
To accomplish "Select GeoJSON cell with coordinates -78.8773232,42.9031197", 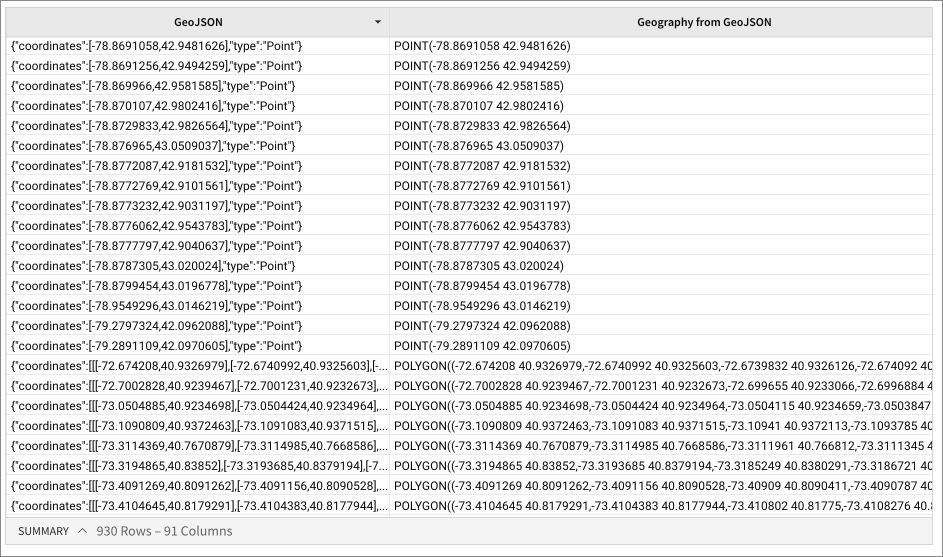I will pos(156,206).
